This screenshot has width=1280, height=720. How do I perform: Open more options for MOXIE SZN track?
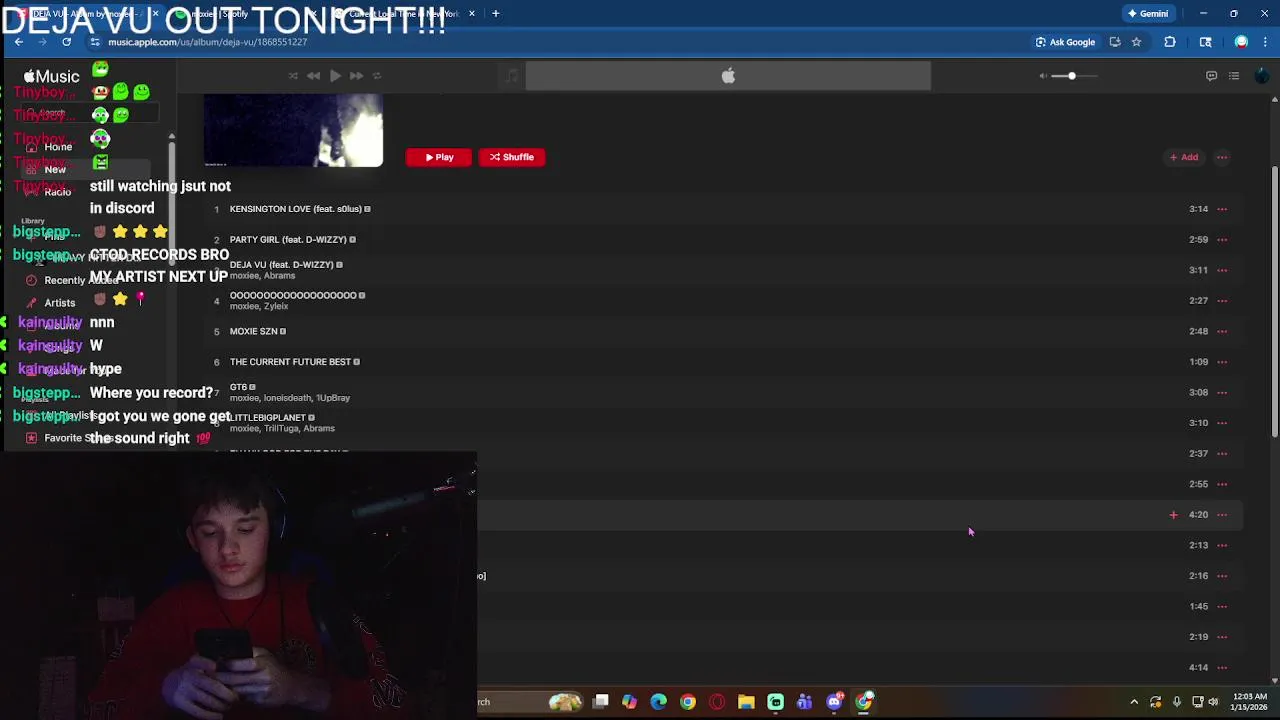[1222, 331]
